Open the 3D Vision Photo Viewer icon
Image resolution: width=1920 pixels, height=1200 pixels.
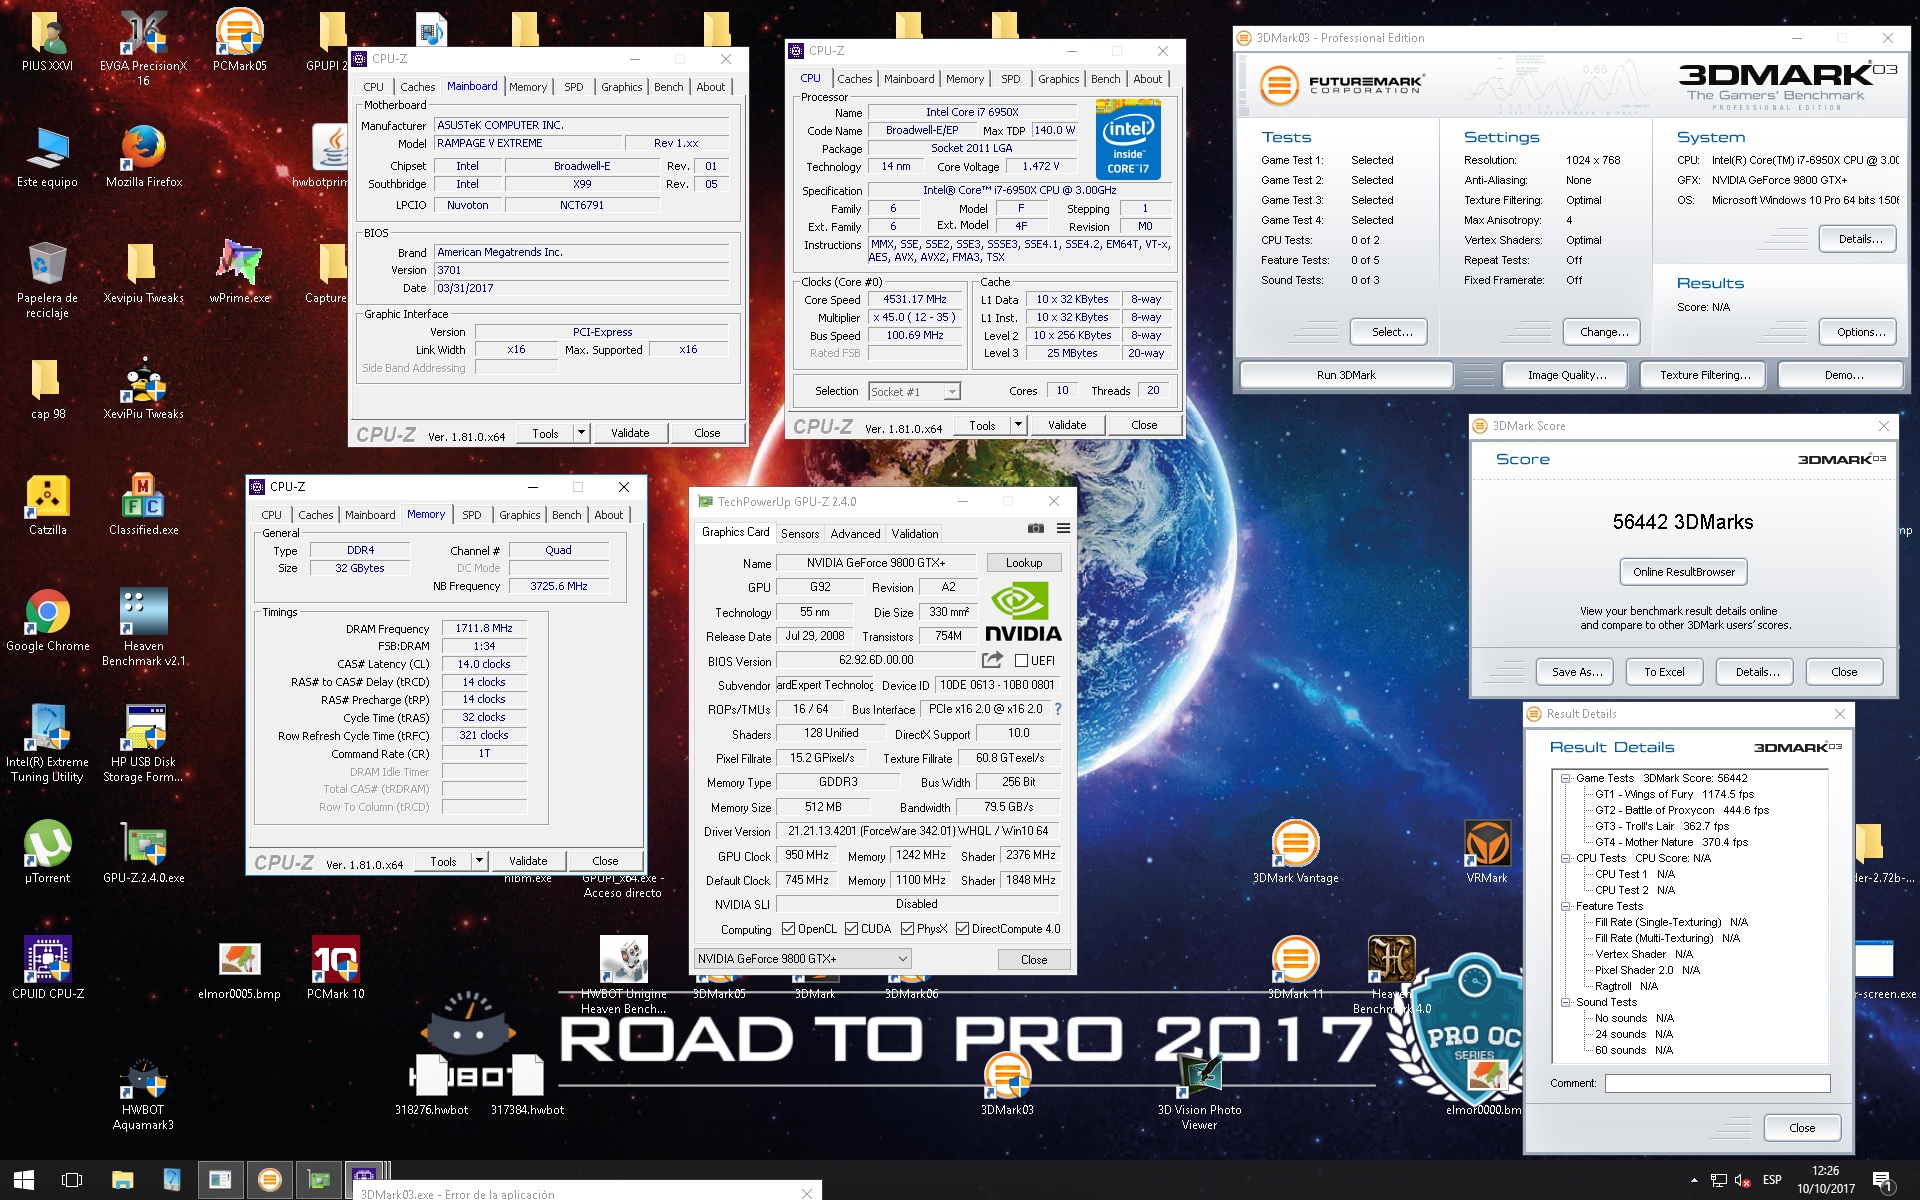click(1199, 1091)
